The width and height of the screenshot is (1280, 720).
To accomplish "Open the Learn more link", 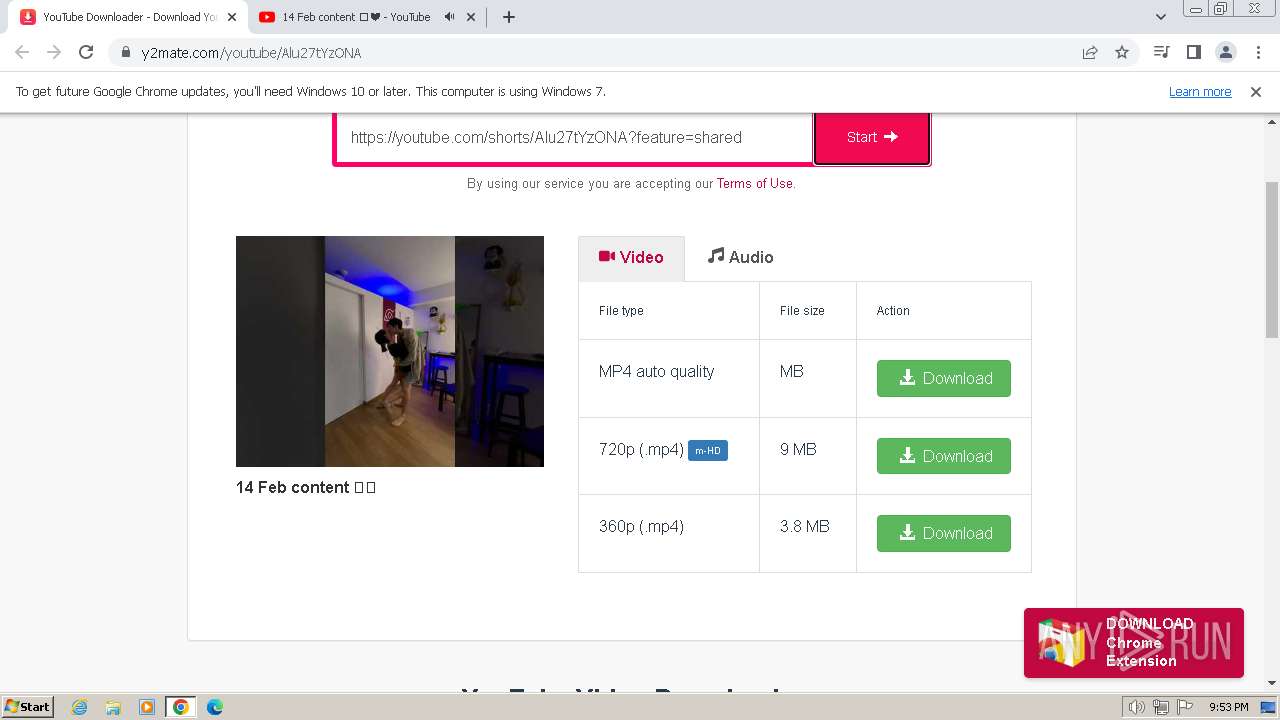I will pyautogui.click(x=1200, y=92).
